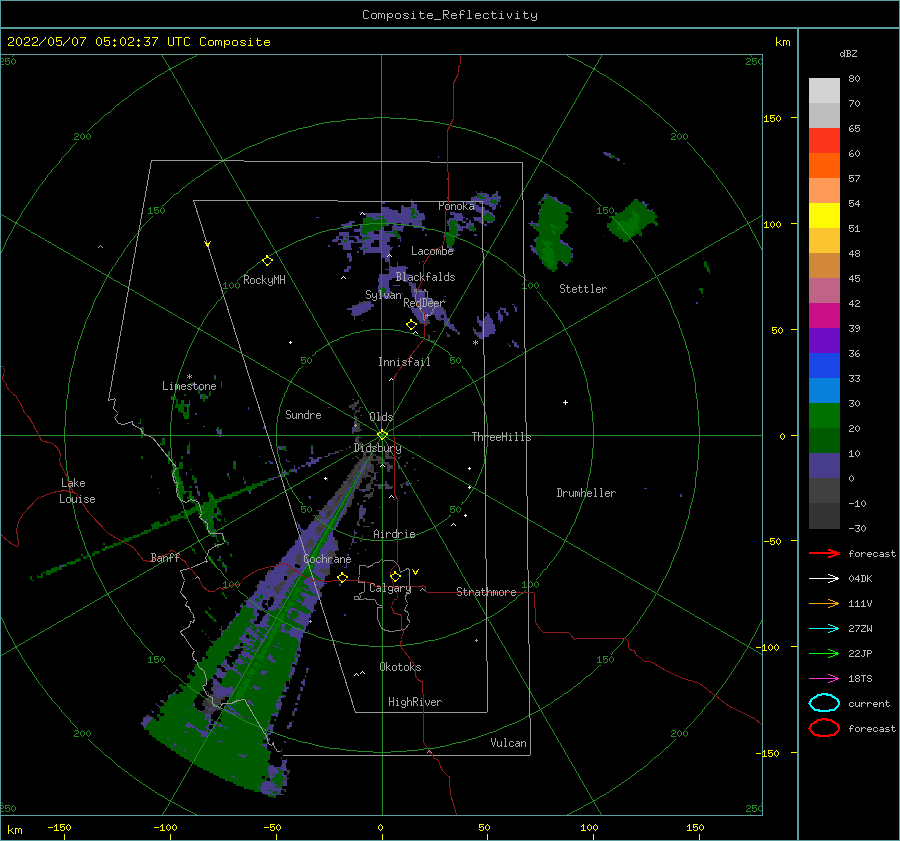Click the ThreeHills town label

coord(501,437)
